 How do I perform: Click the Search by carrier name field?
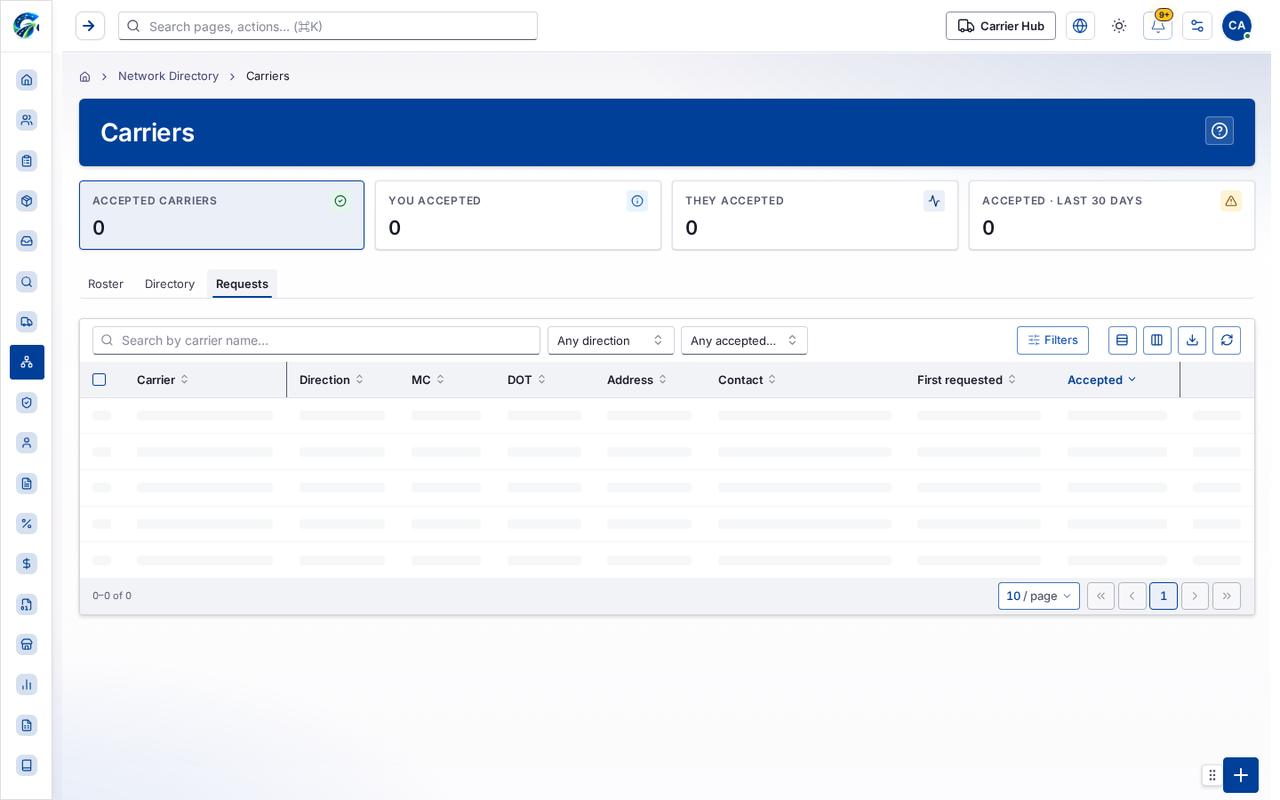pos(316,340)
